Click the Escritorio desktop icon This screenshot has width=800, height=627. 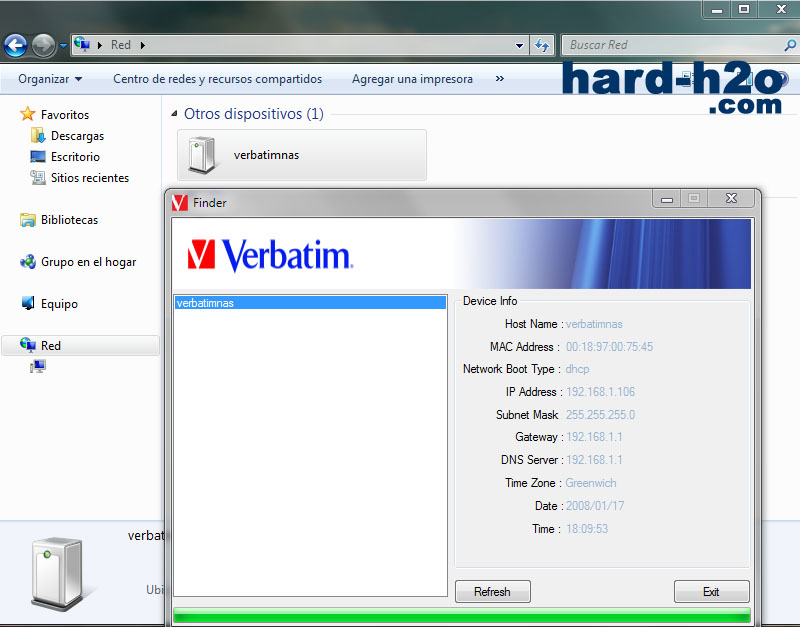tap(38, 156)
